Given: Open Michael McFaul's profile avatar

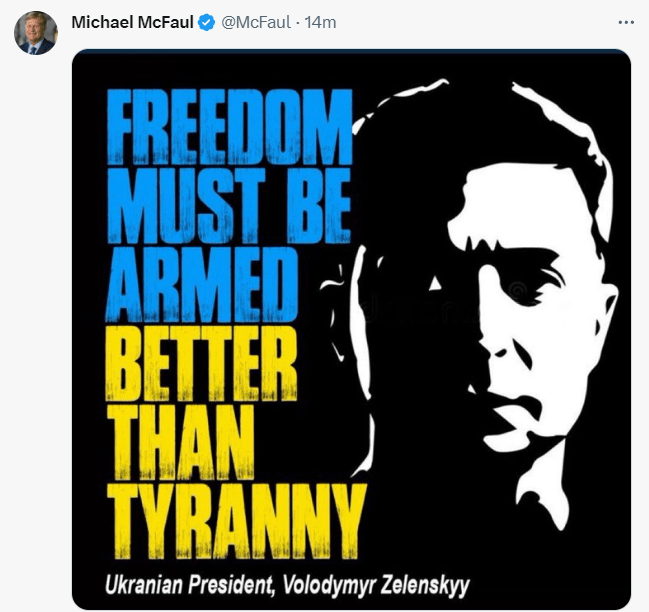Looking at the screenshot, I should click(x=35, y=33).
